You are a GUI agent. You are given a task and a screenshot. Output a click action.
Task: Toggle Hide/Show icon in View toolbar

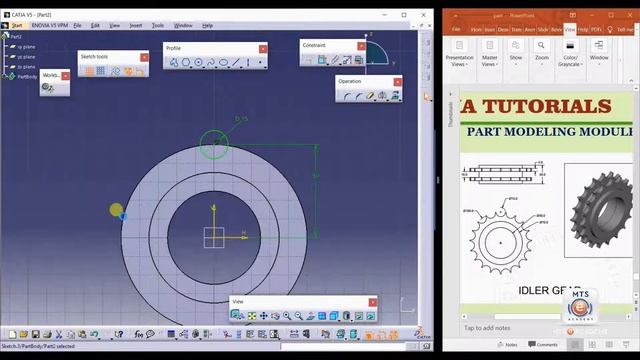point(359,316)
